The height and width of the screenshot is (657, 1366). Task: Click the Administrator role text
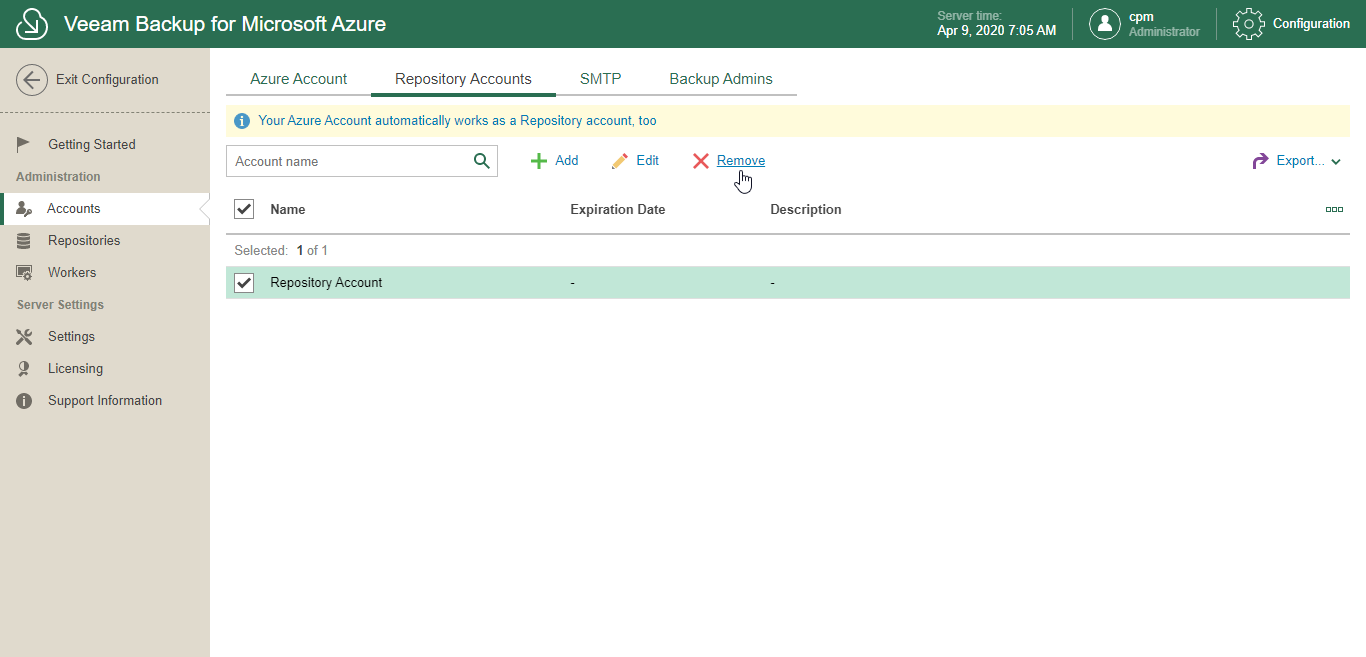click(1164, 32)
